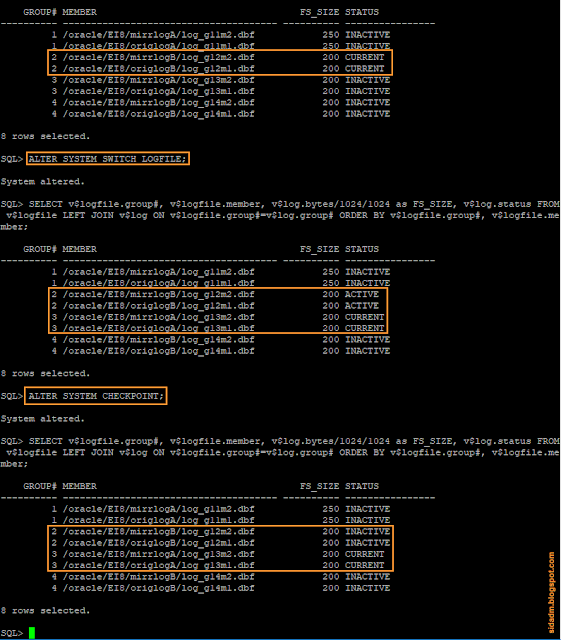The image size is (561, 640).
Task: Click origlogA/log_g13m1.dbf path in its INACTIVE row
Action: 158,91
